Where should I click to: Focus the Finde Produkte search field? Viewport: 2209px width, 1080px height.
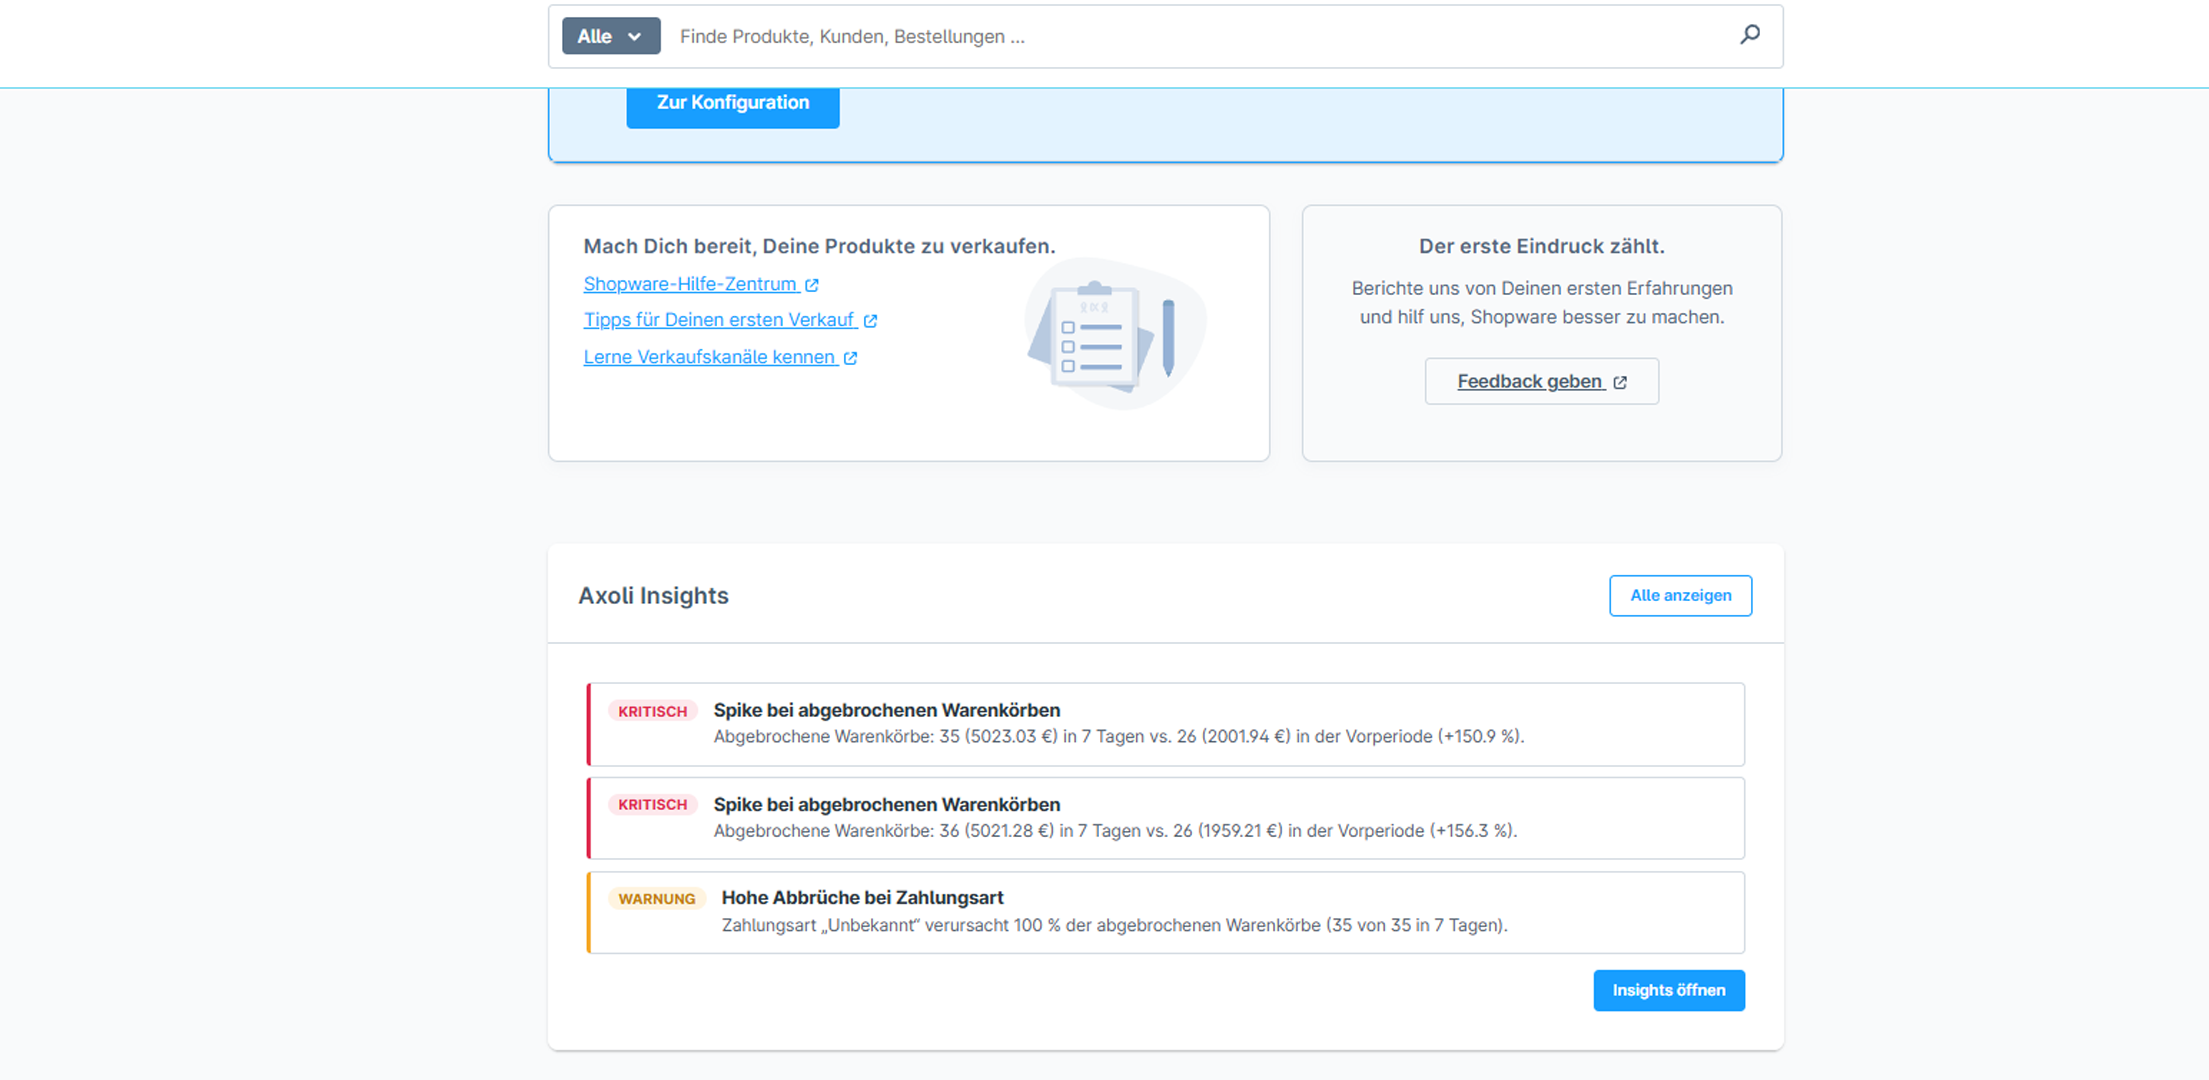[x=1200, y=36]
